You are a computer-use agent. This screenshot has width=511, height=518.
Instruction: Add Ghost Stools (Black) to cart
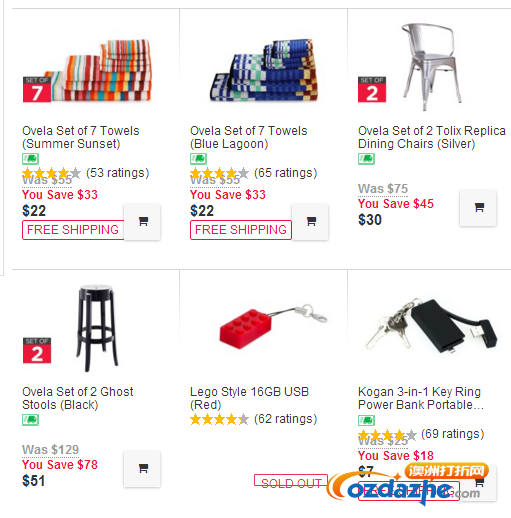[x=142, y=469]
